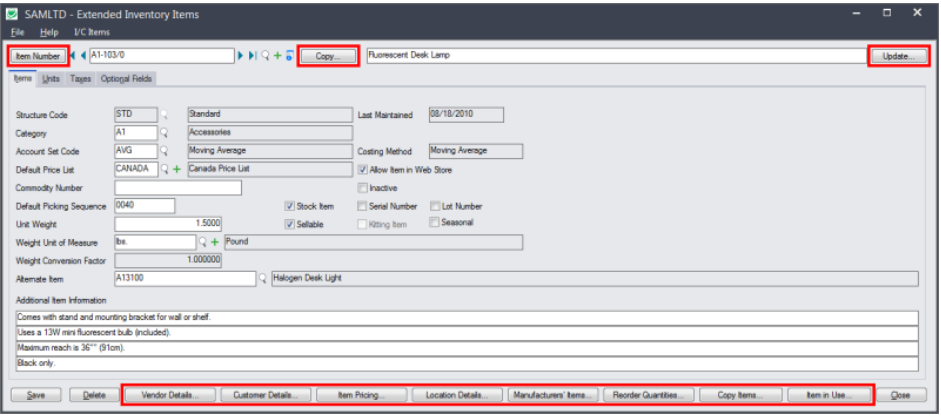Switch to the Optional Fields tab
941x418 pixels.
click(126, 79)
